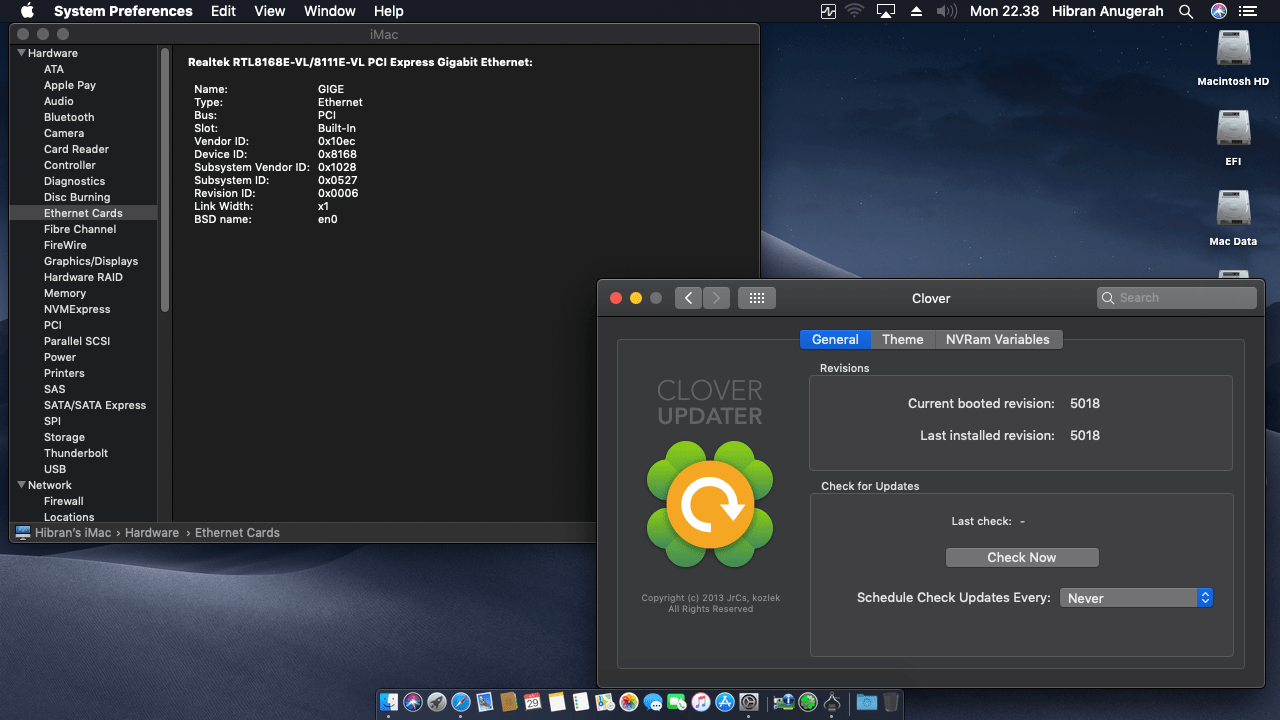Image resolution: width=1280 pixels, height=720 pixels.
Task: Open the Window menu
Action: [329, 11]
